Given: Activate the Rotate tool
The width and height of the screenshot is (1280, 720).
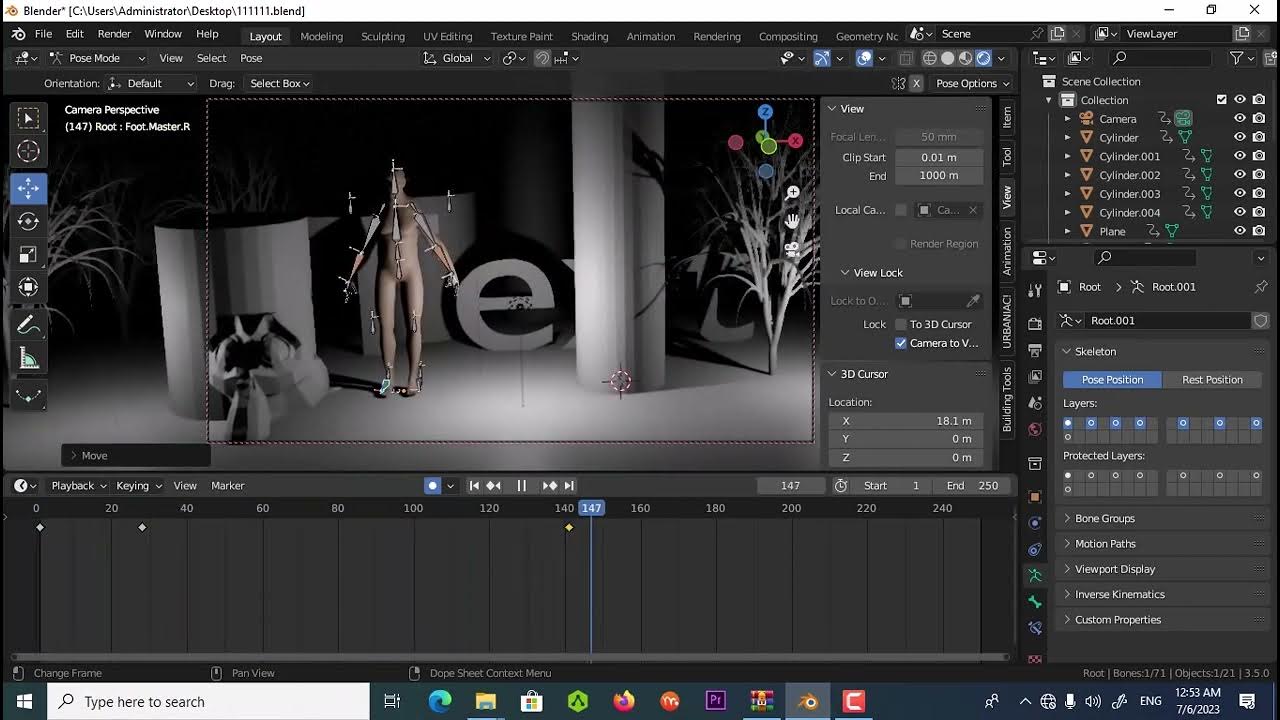Looking at the screenshot, I should (x=28, y=221).
